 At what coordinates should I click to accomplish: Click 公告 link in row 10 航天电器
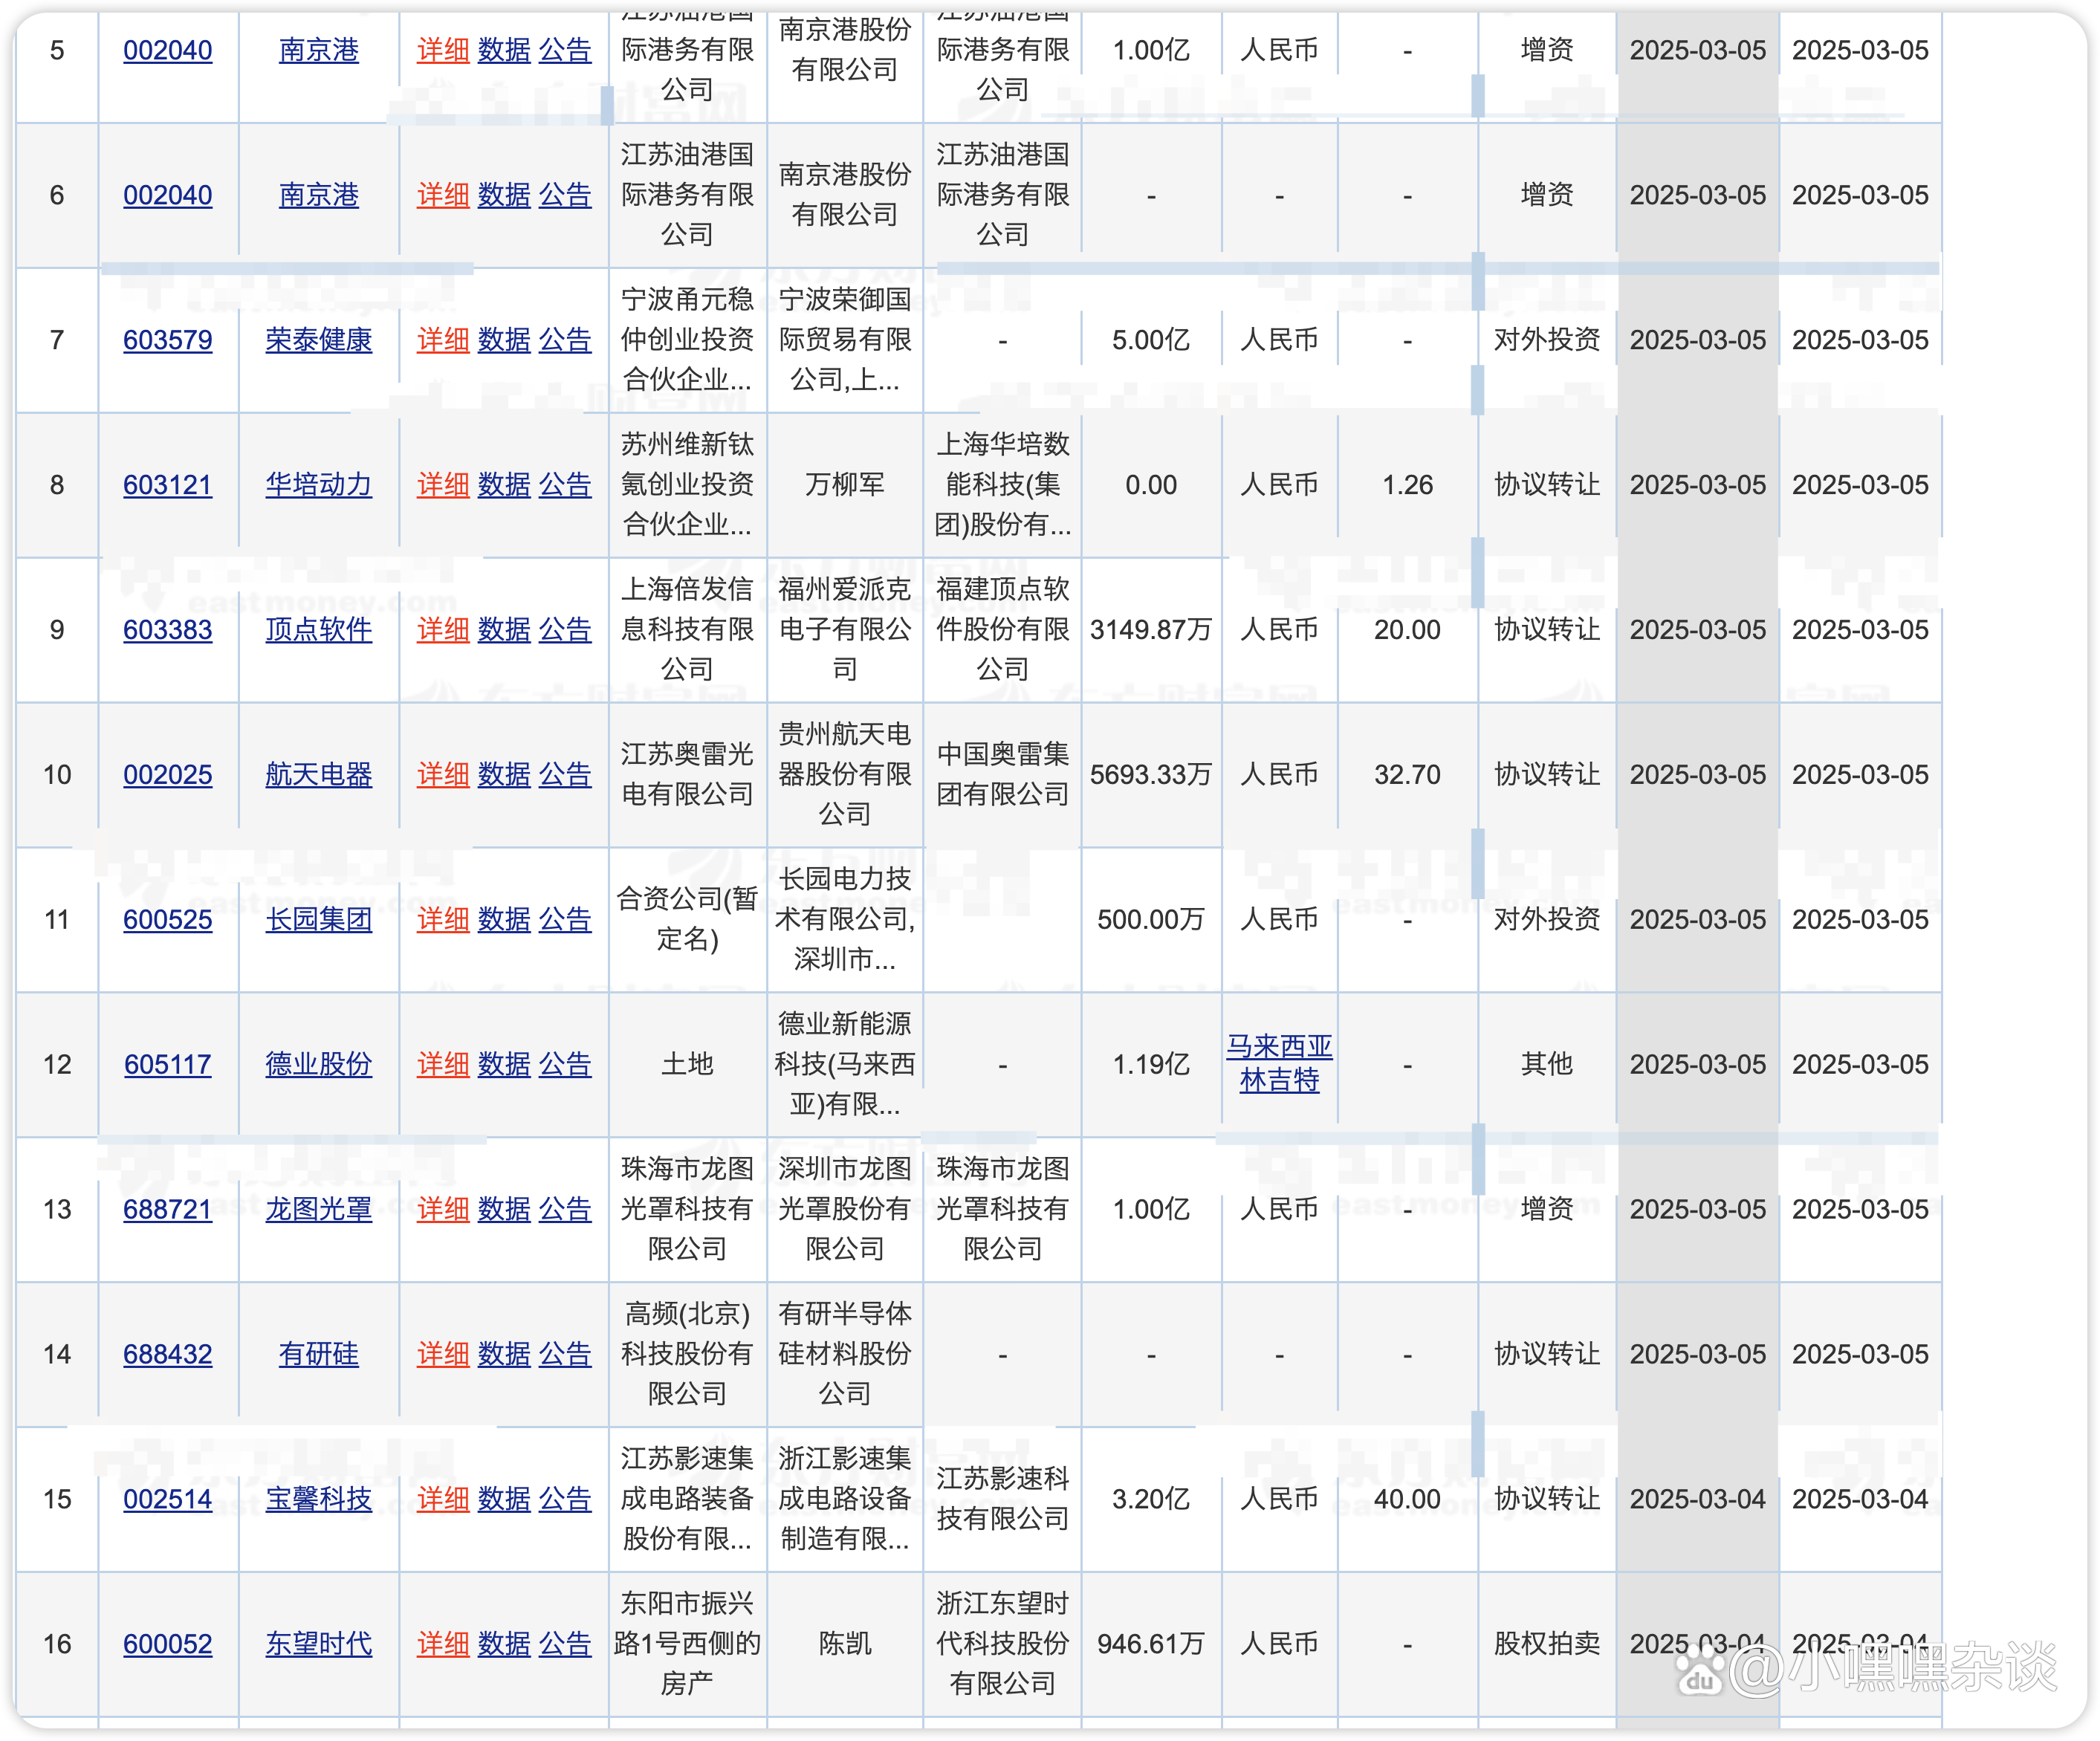[x=565, y=775]
